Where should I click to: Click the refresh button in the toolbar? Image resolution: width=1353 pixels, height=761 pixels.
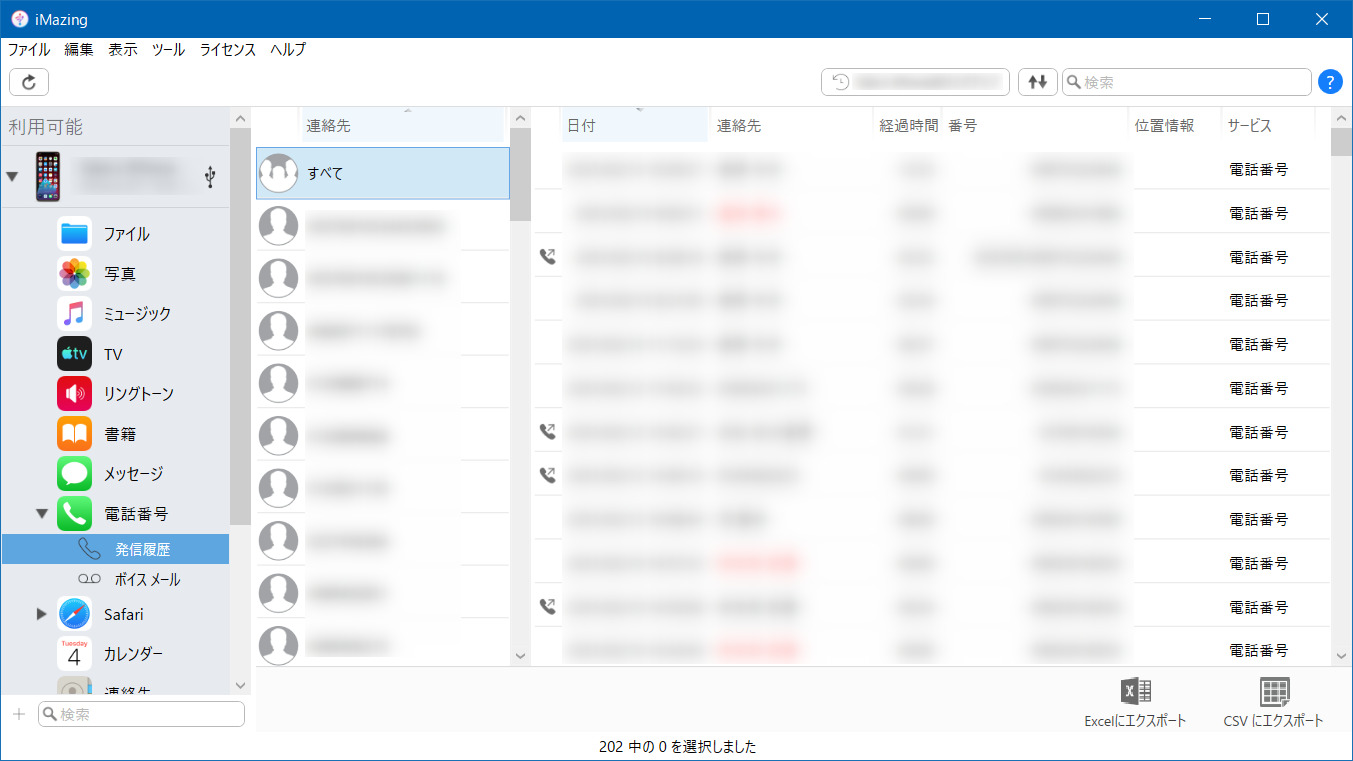click(x=29, y=82)
